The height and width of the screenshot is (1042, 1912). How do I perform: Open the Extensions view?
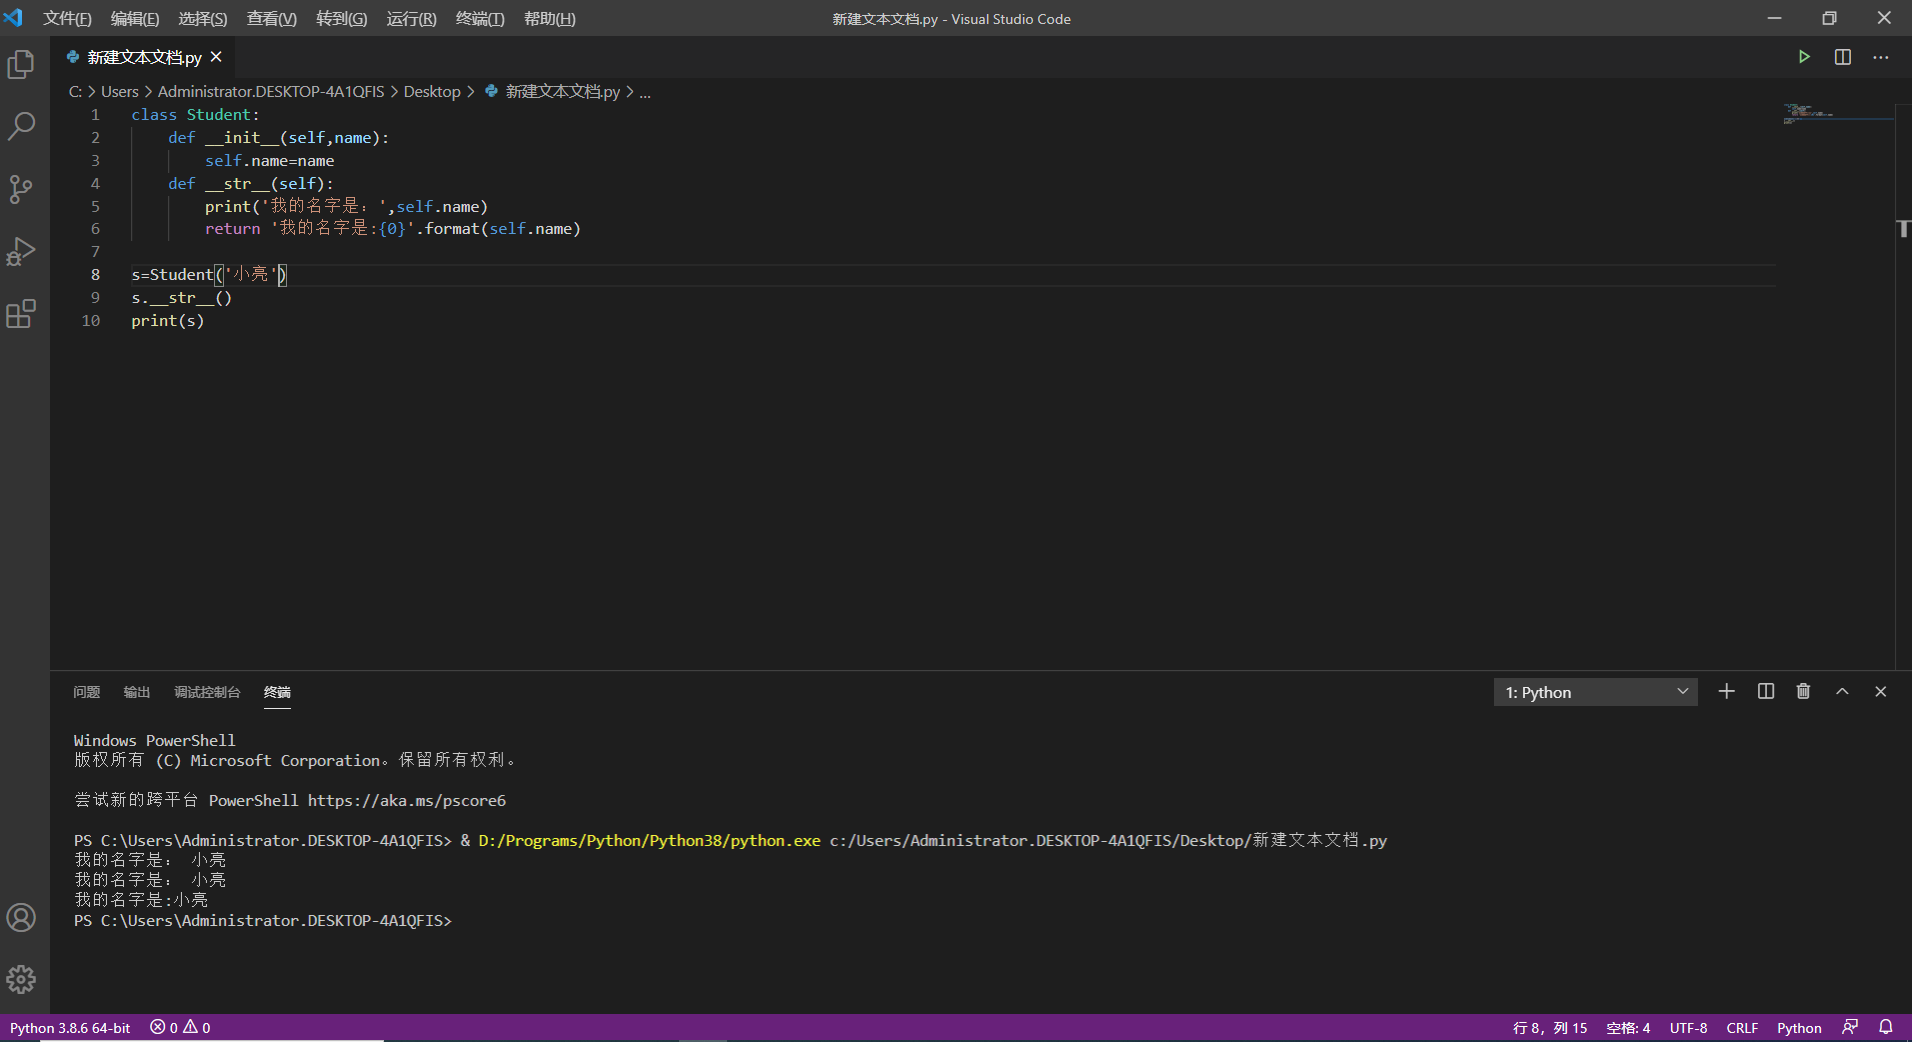(21, 314)
